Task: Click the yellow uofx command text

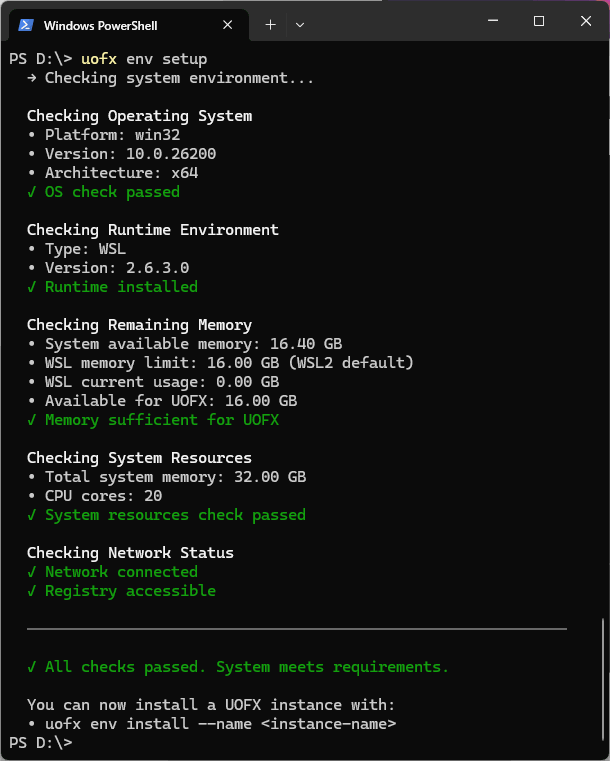Action: [98, 58]
